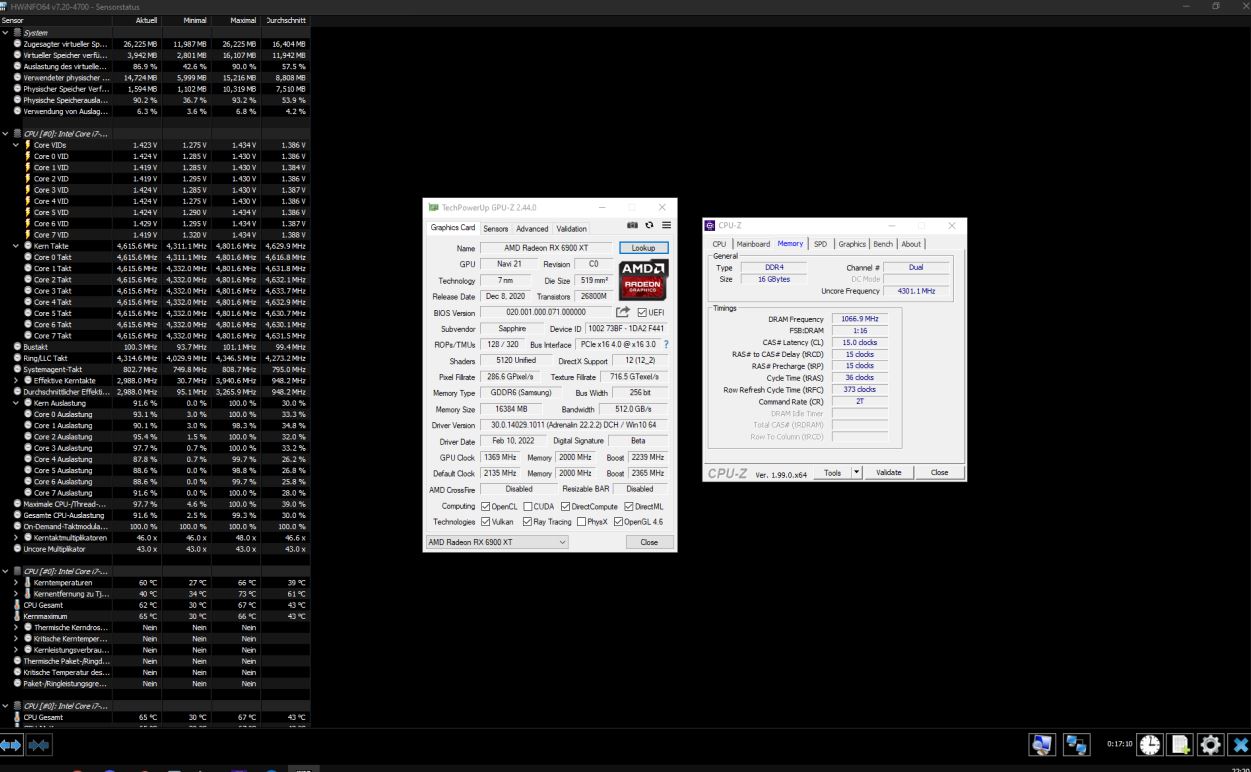Click DRAM Frequency value field in CPU-Z
This screenshot has height=772, width=1251.
859,319
